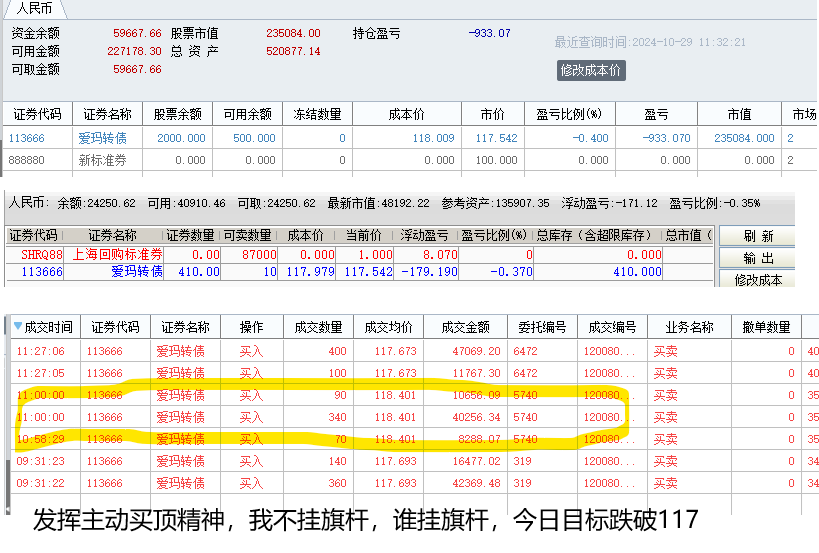Sort top table by 盈亏比例(%) header
819x553 pixels.
pos(569,114)
